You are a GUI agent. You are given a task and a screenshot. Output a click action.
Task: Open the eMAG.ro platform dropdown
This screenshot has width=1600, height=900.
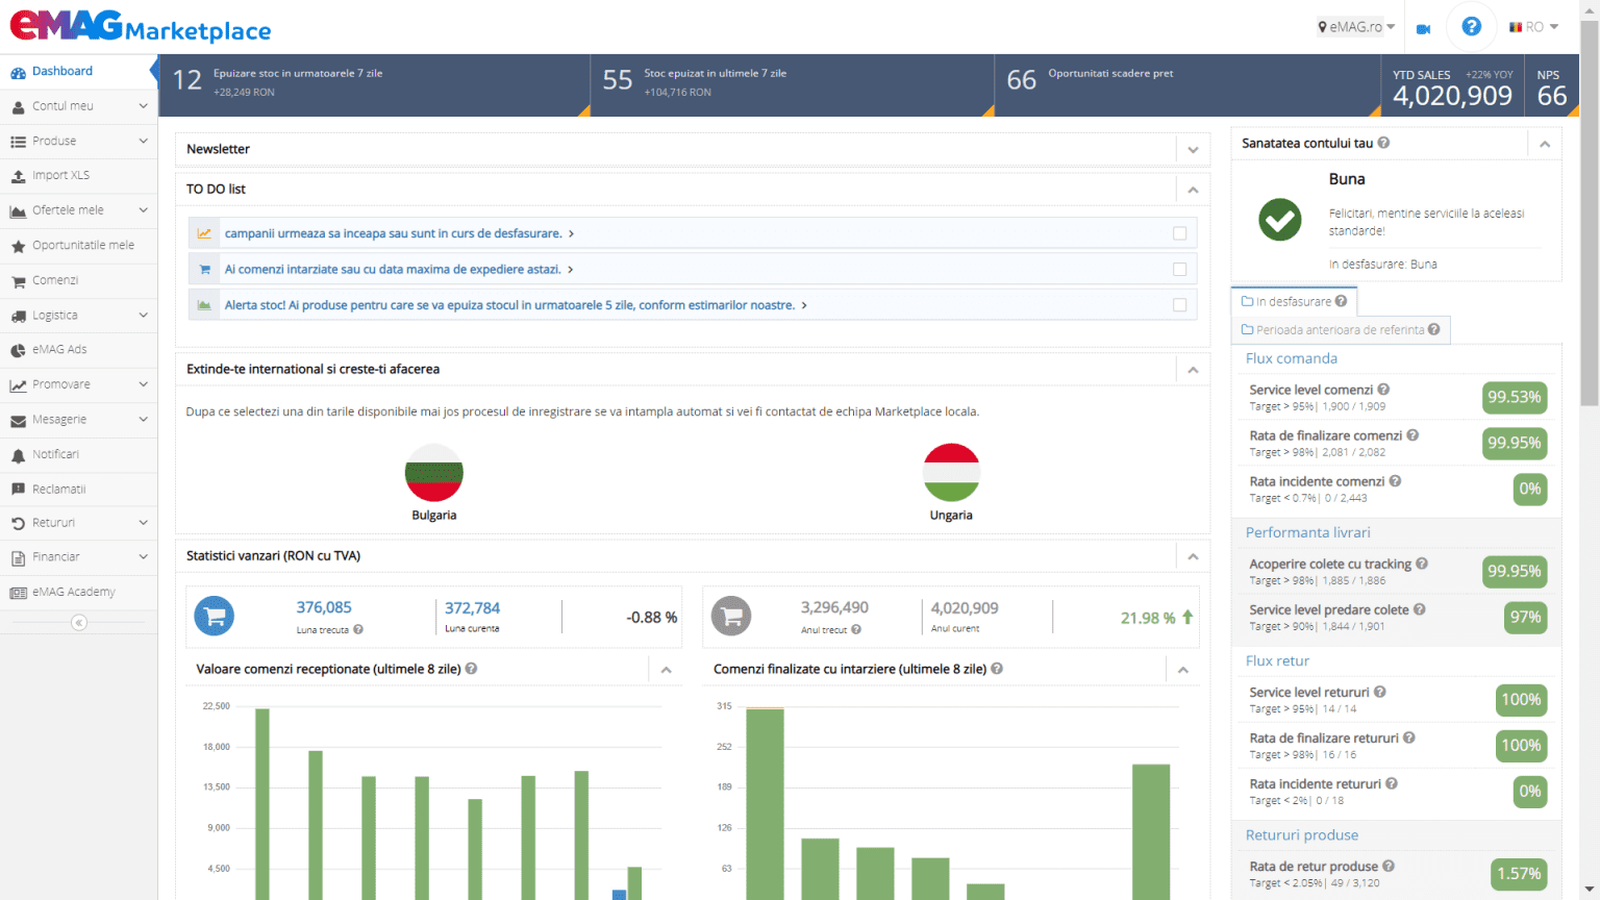pos(1356,27)
